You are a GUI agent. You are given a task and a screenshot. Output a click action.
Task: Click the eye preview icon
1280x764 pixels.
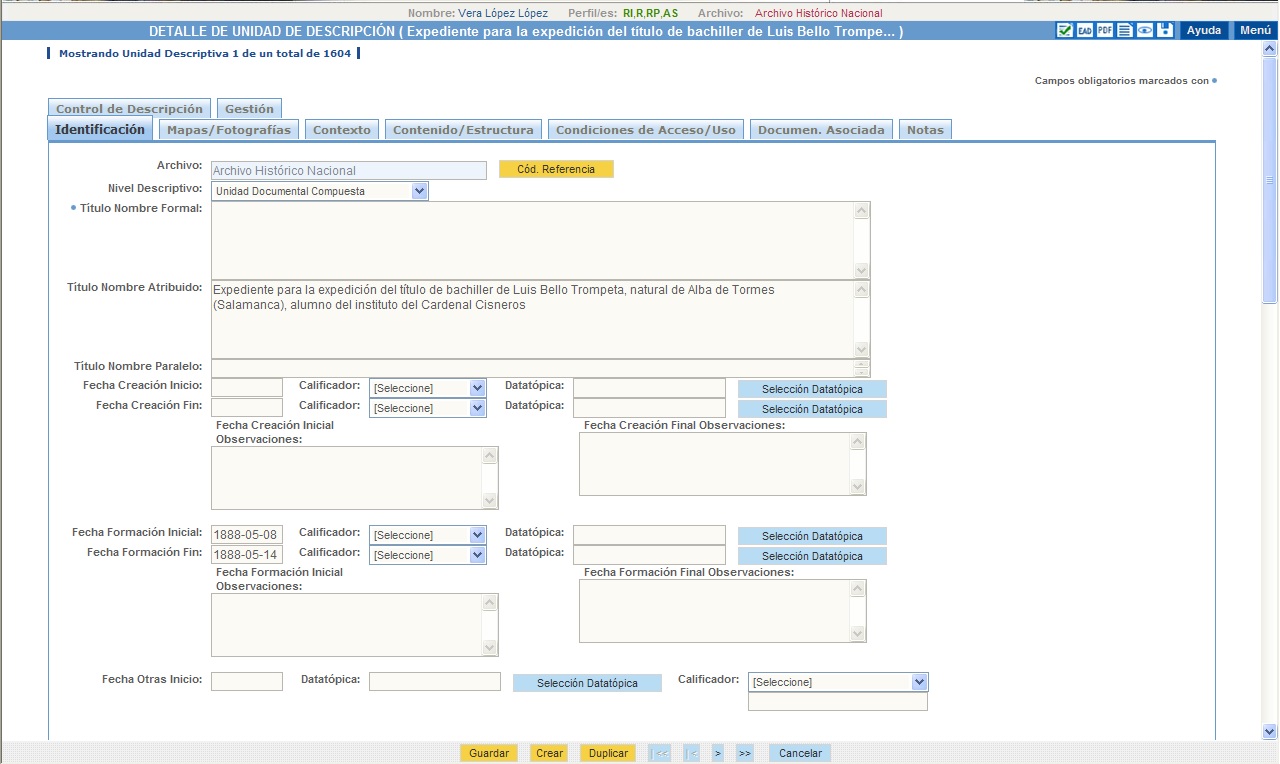[1145, 30]
